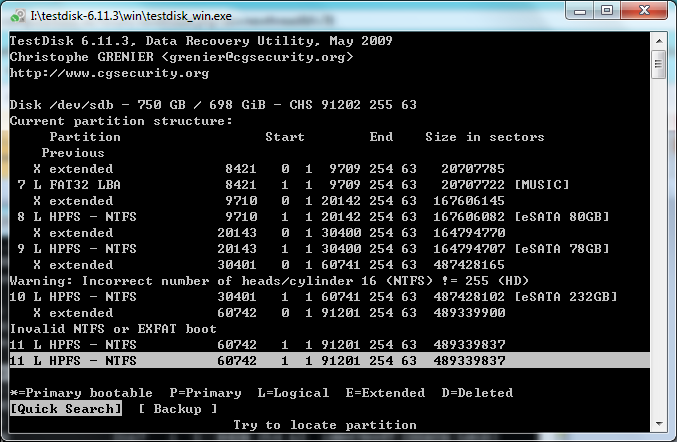Click the HPFS - NTFS row labeled eSATA 80GB

(x=309, y=217)
